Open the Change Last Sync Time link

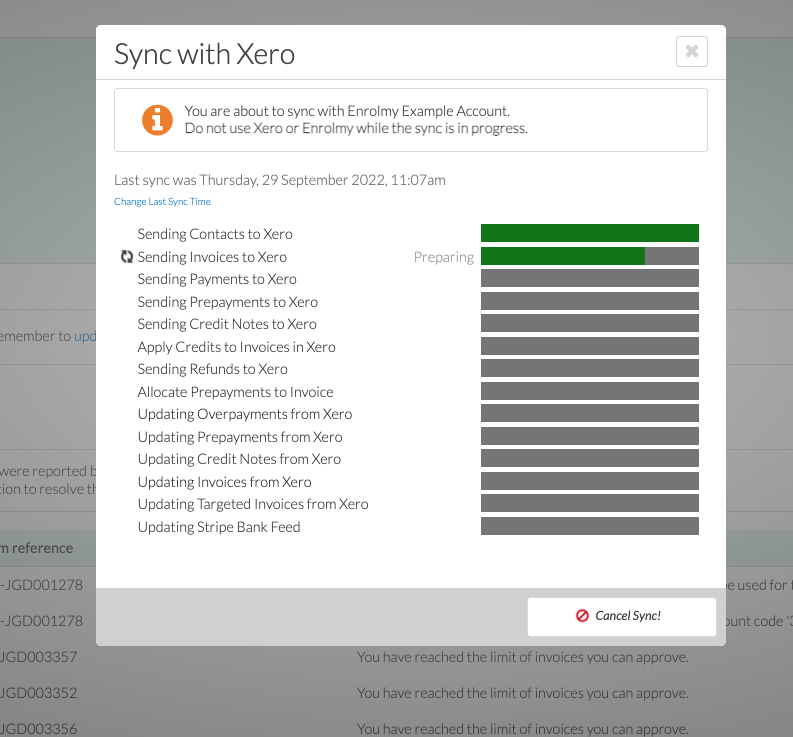click(162, 201)
